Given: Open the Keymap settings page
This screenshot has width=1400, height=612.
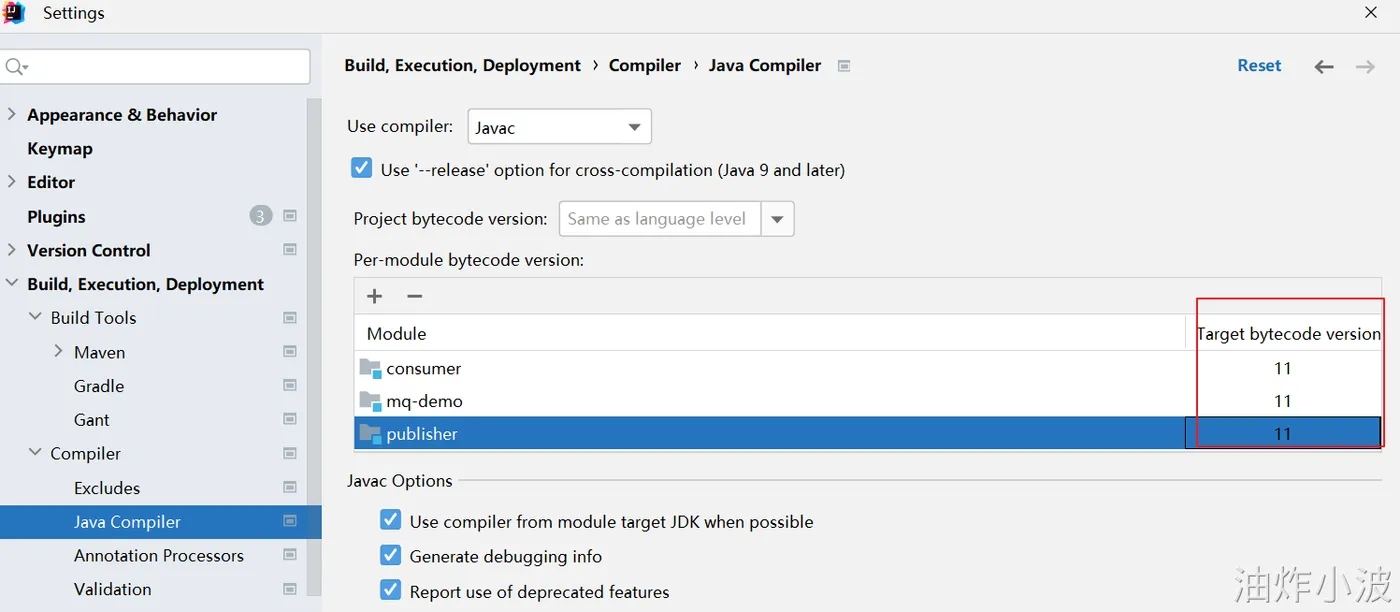Looking at the screenshot, I should [60, 149].
